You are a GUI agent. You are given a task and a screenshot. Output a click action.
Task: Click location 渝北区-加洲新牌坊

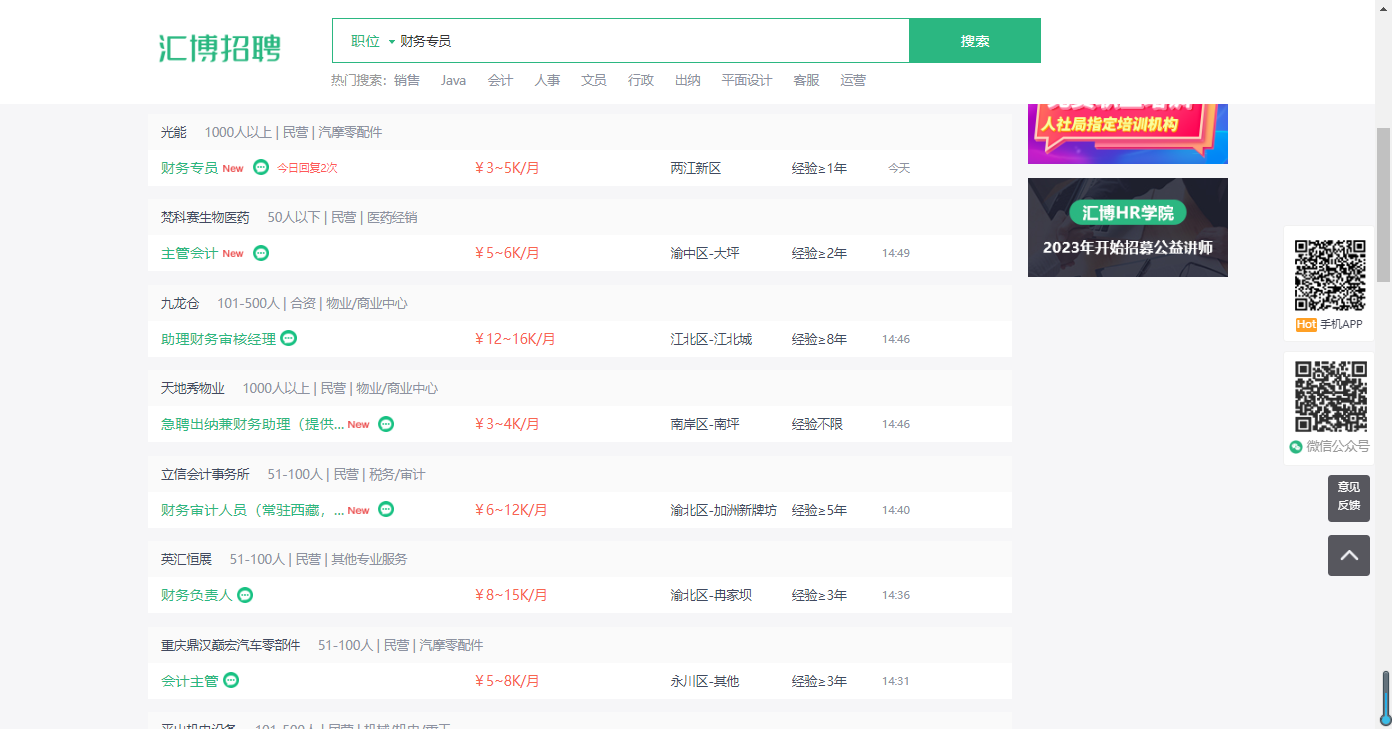pos(723,510)
